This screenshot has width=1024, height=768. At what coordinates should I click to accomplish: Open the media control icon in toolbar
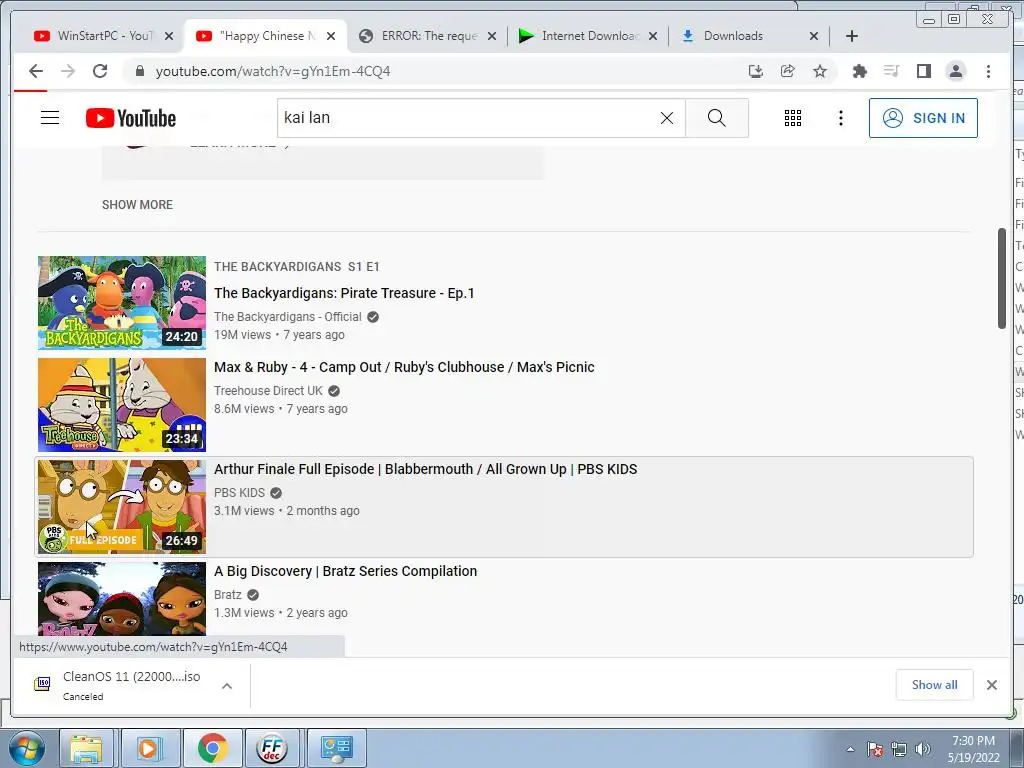[x=891, y=71]
